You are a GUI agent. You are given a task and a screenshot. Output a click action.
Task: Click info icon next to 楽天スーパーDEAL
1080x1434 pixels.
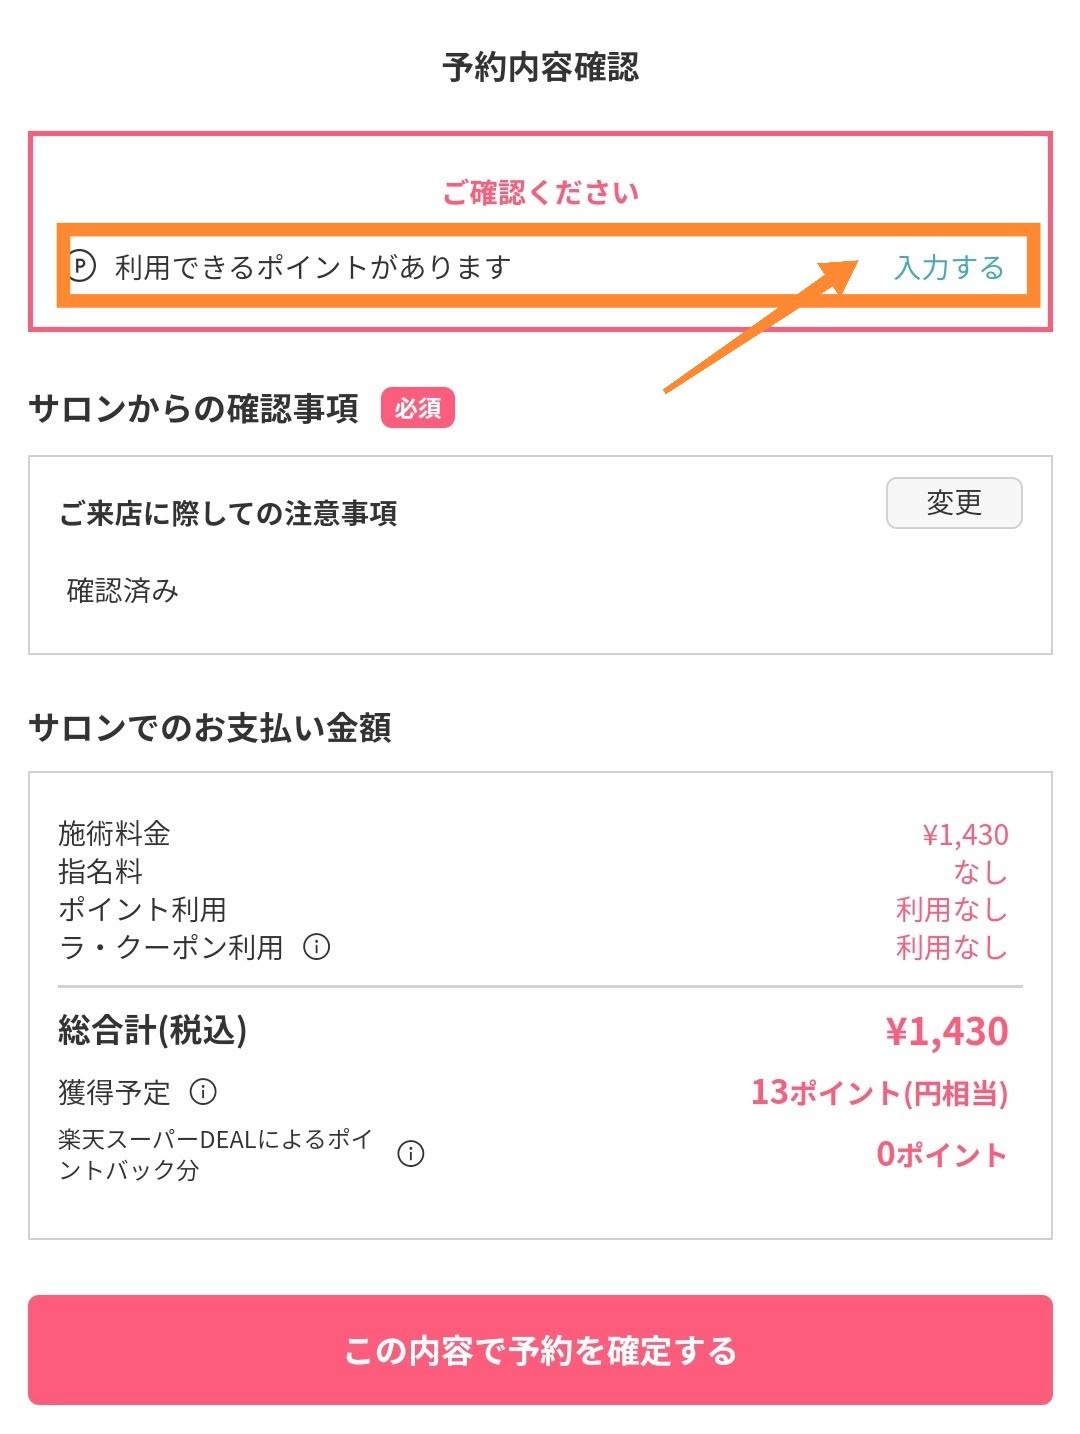tap(411, 1154)
